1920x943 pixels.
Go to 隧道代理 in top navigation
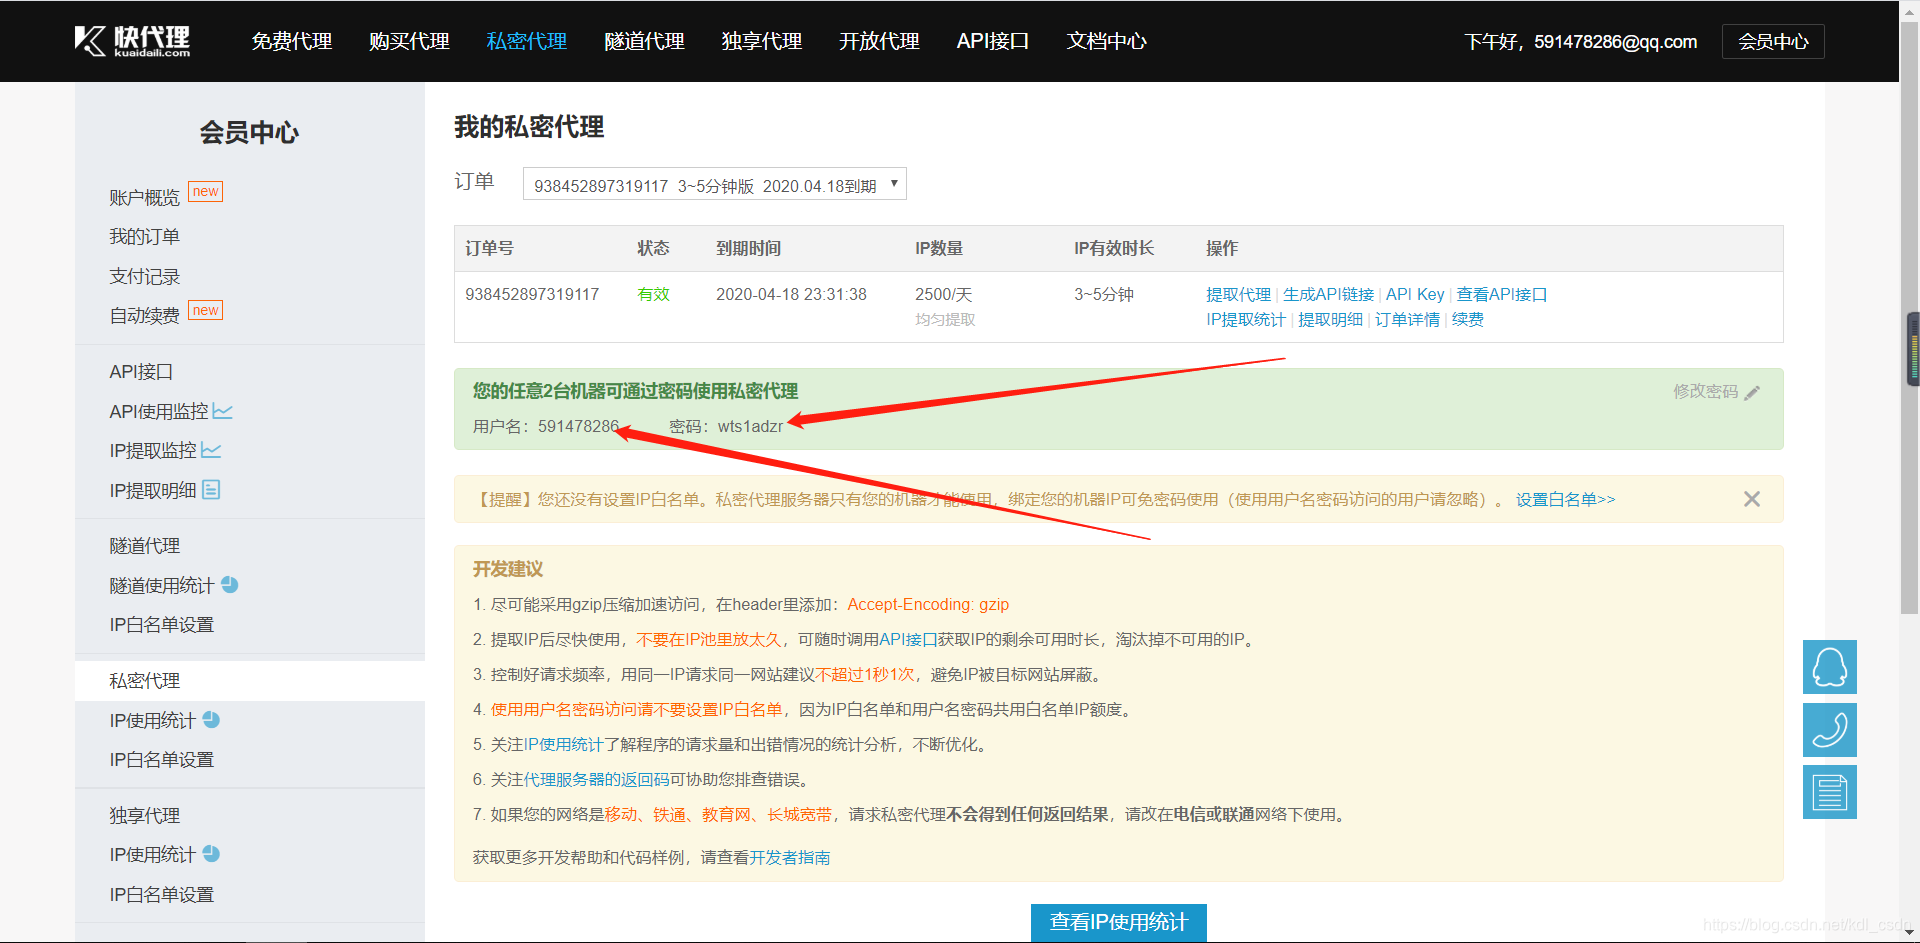645,41
